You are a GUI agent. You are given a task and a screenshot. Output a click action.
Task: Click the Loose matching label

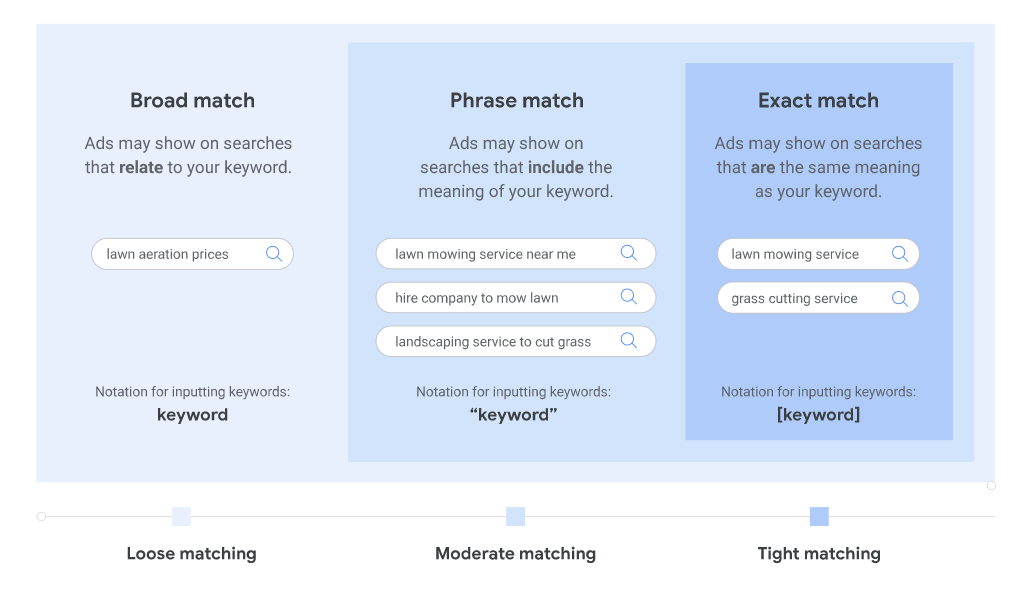point(191,553)
